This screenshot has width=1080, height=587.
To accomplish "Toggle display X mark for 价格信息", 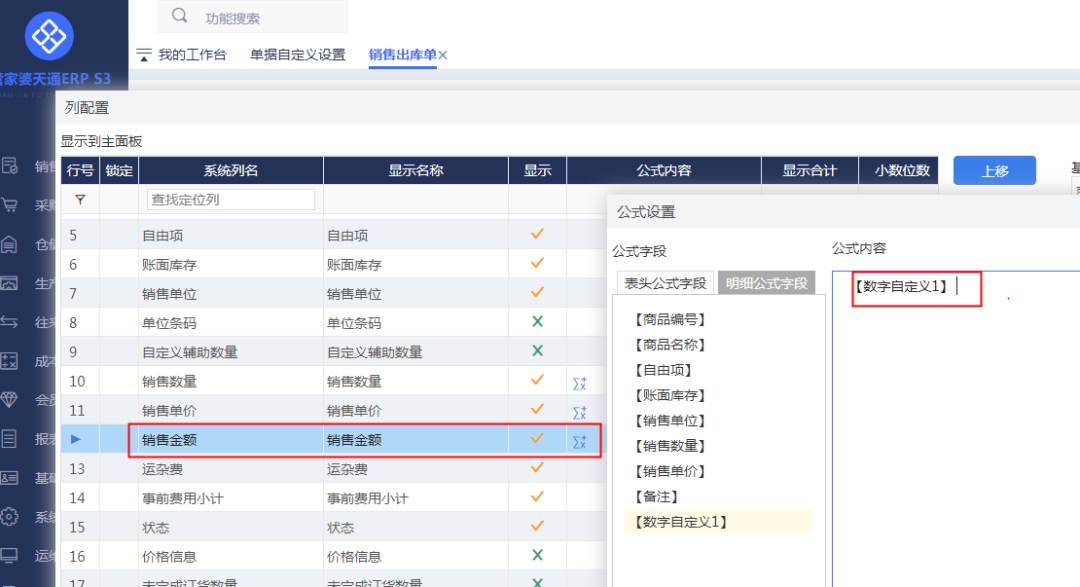I will click(x=537, y=556).
